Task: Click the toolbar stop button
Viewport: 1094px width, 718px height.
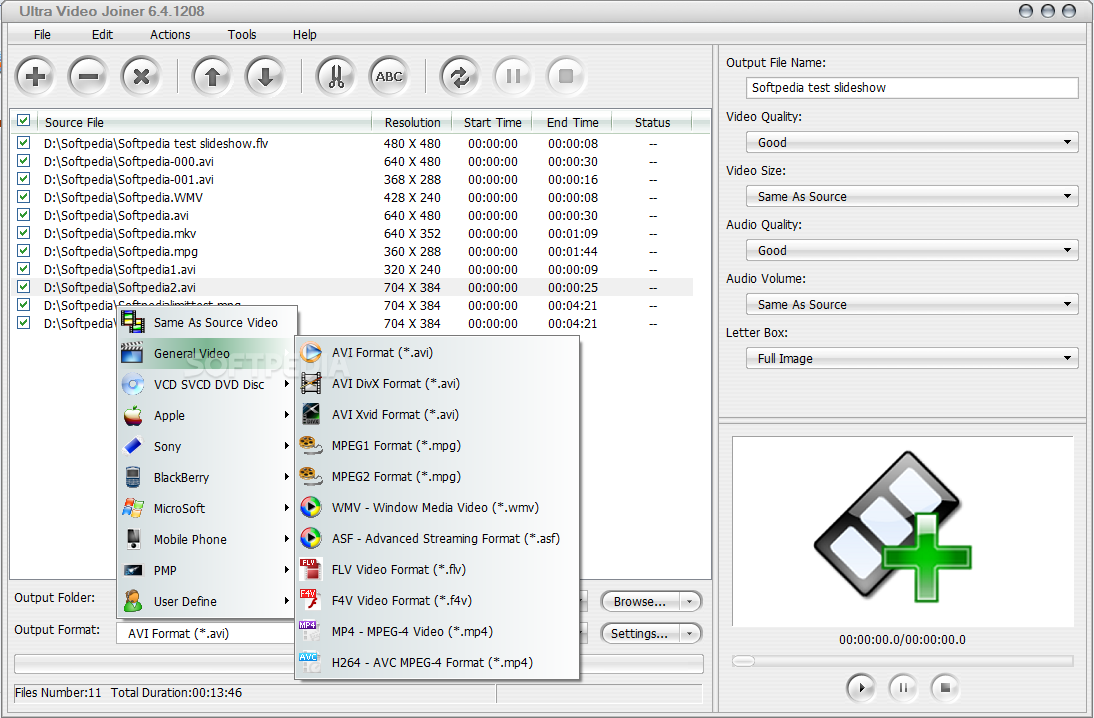Action: tap(566, 76)
